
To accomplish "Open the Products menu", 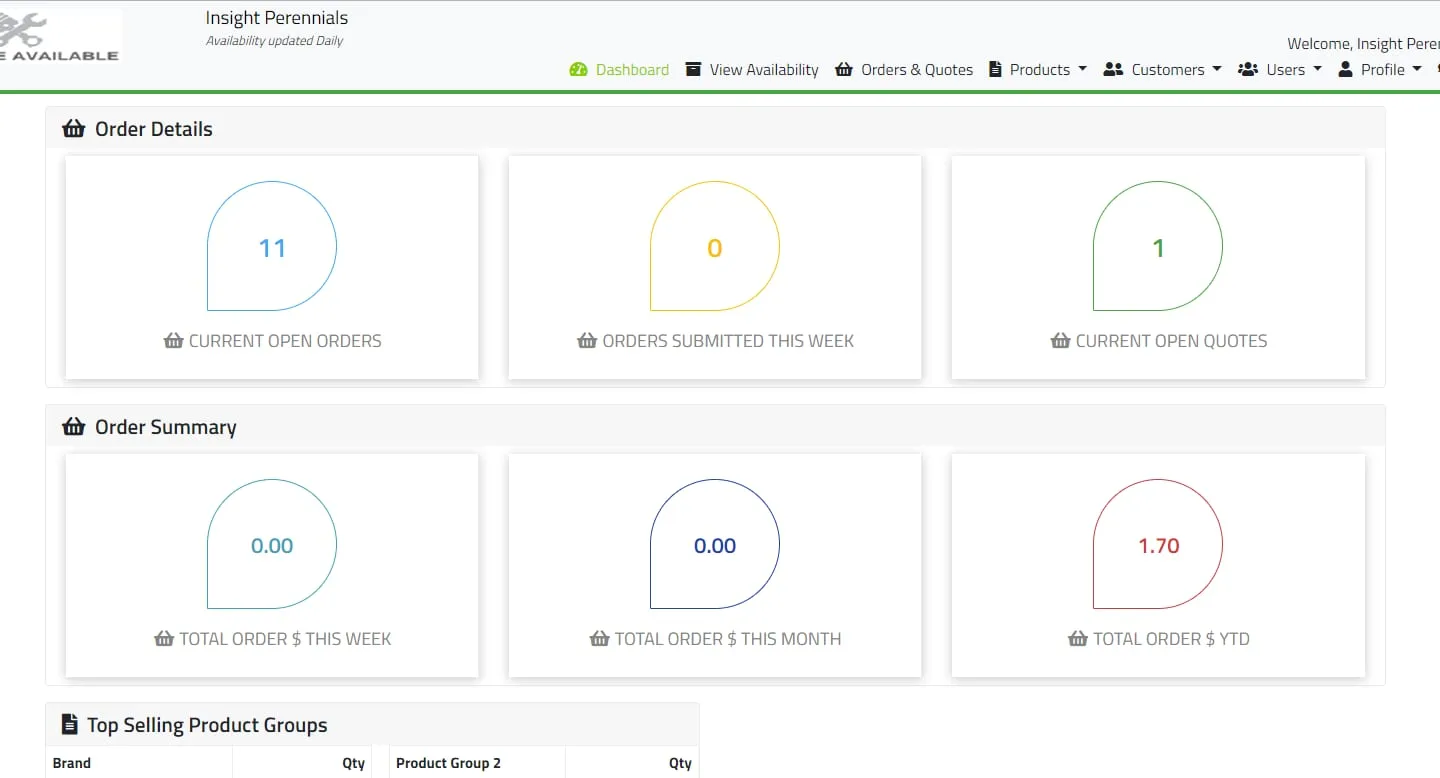I will point(1038,69).
